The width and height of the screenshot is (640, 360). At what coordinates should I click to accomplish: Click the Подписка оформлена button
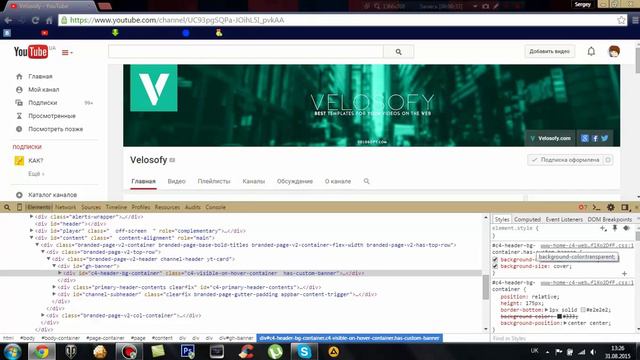click(566, 160)
